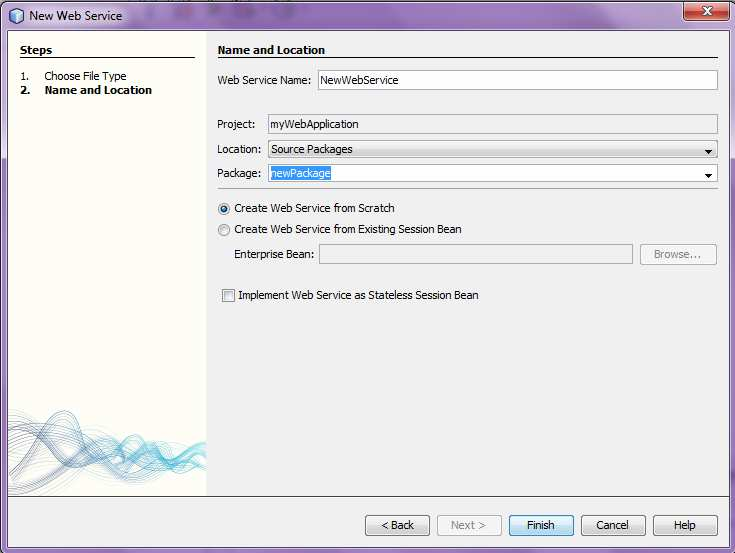Screen dimensions: 735x553
Task: Go back with the < Back button
Action: tap(397, 525)
